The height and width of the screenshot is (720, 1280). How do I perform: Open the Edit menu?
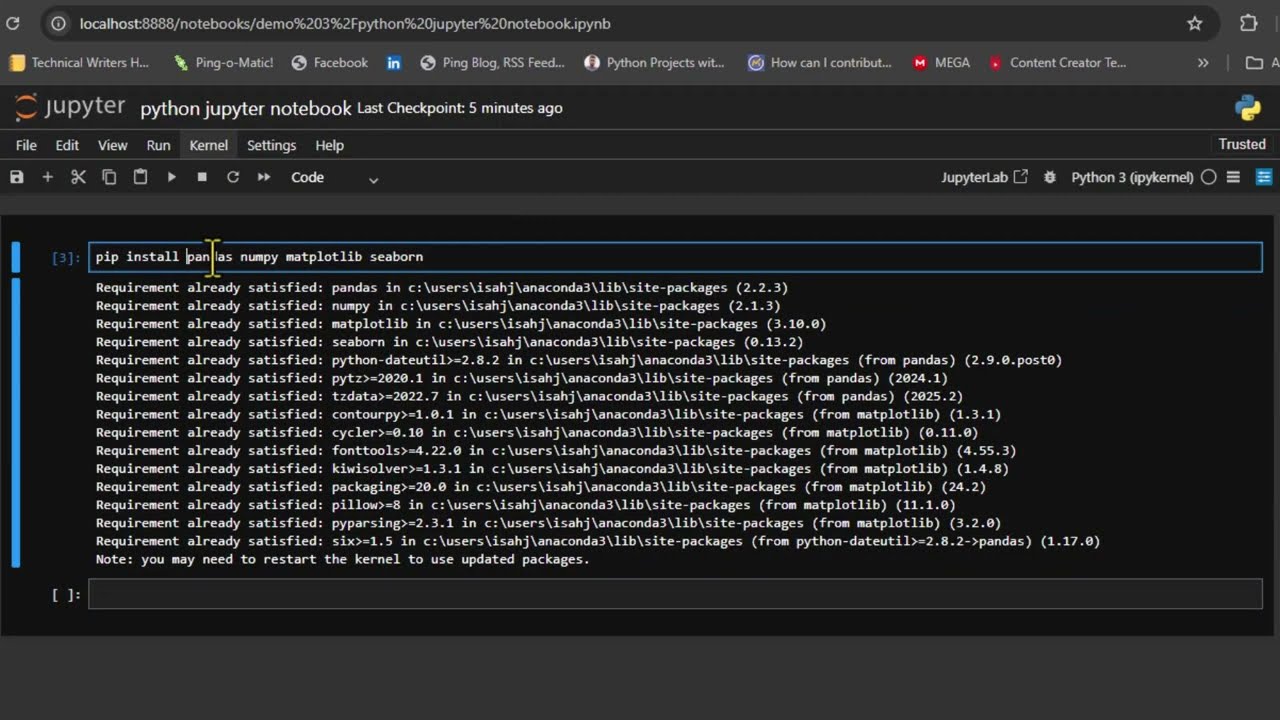pyautogui.click(x=67, y=145)
